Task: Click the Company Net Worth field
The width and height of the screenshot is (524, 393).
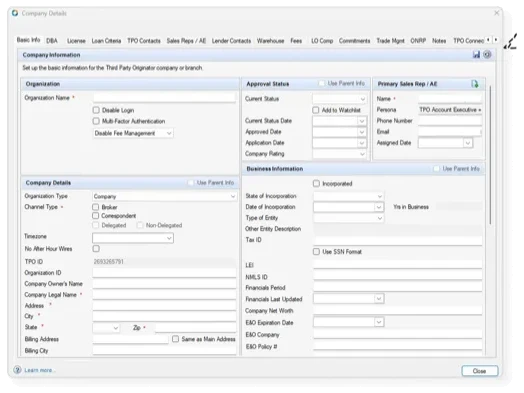Action: [x=398, y=310]
